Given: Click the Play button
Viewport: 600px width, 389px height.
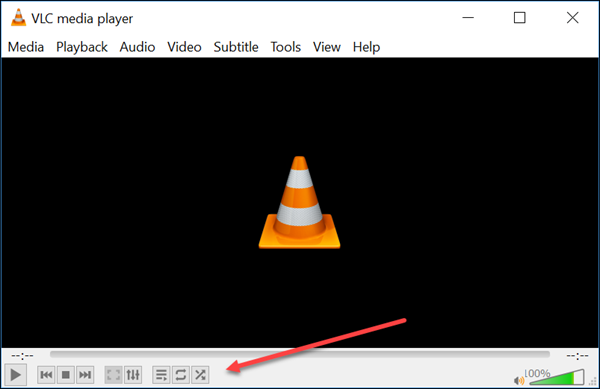Looking at the screenshot, I should tap(15, 375).
